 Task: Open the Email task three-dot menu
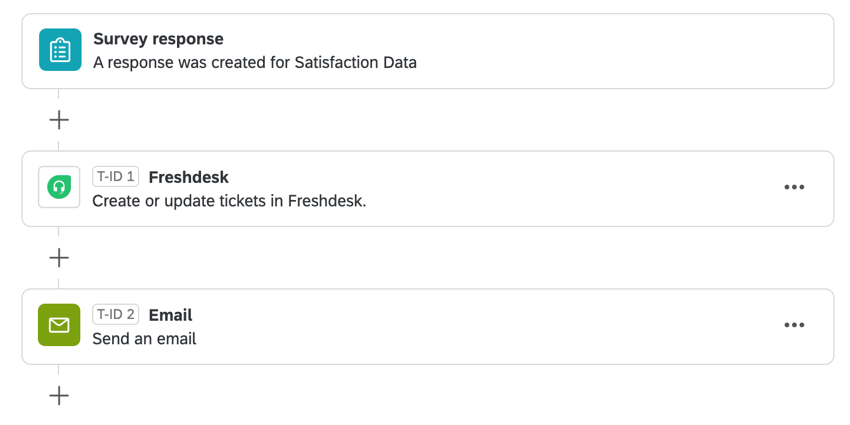[x=794, y=325]
